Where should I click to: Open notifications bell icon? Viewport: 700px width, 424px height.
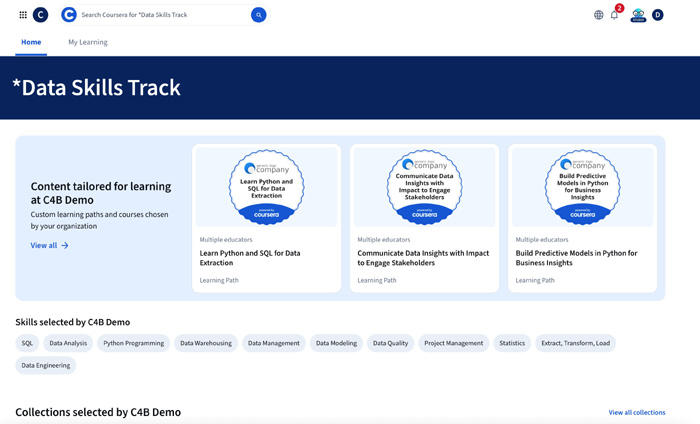tap(615, 15)
